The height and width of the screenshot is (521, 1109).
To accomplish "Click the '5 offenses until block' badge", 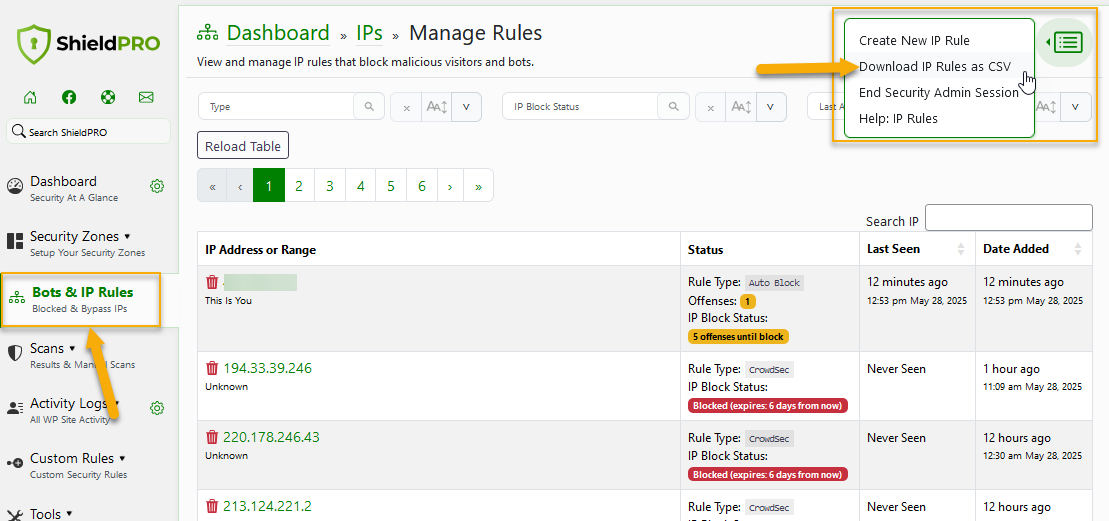I will 738,336.
